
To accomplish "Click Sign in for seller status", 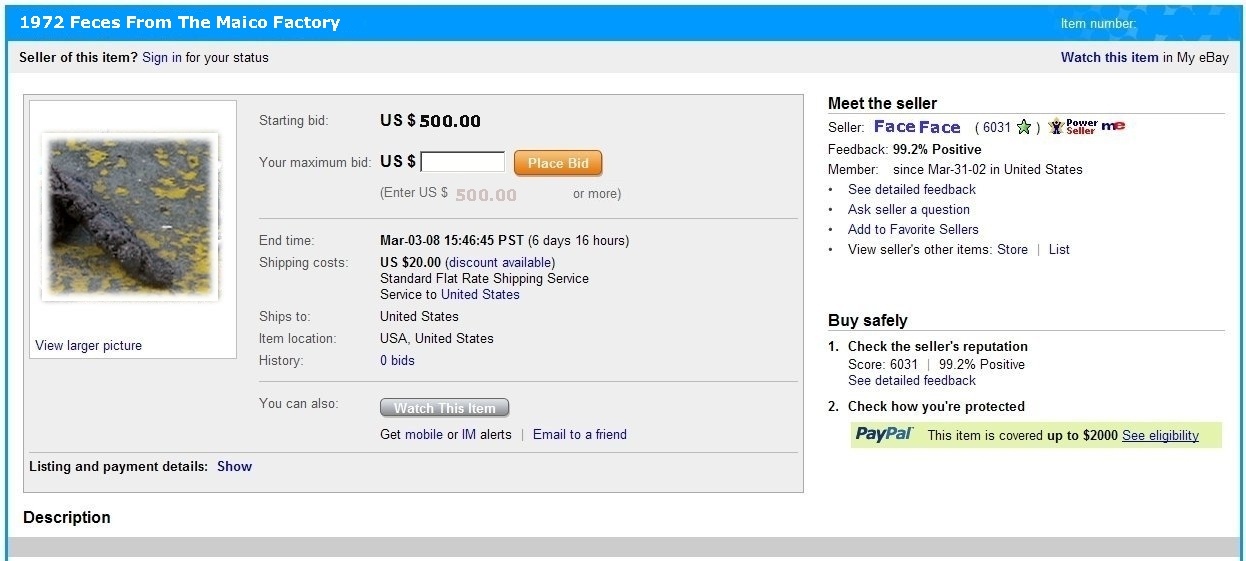I will coord(162,57).
